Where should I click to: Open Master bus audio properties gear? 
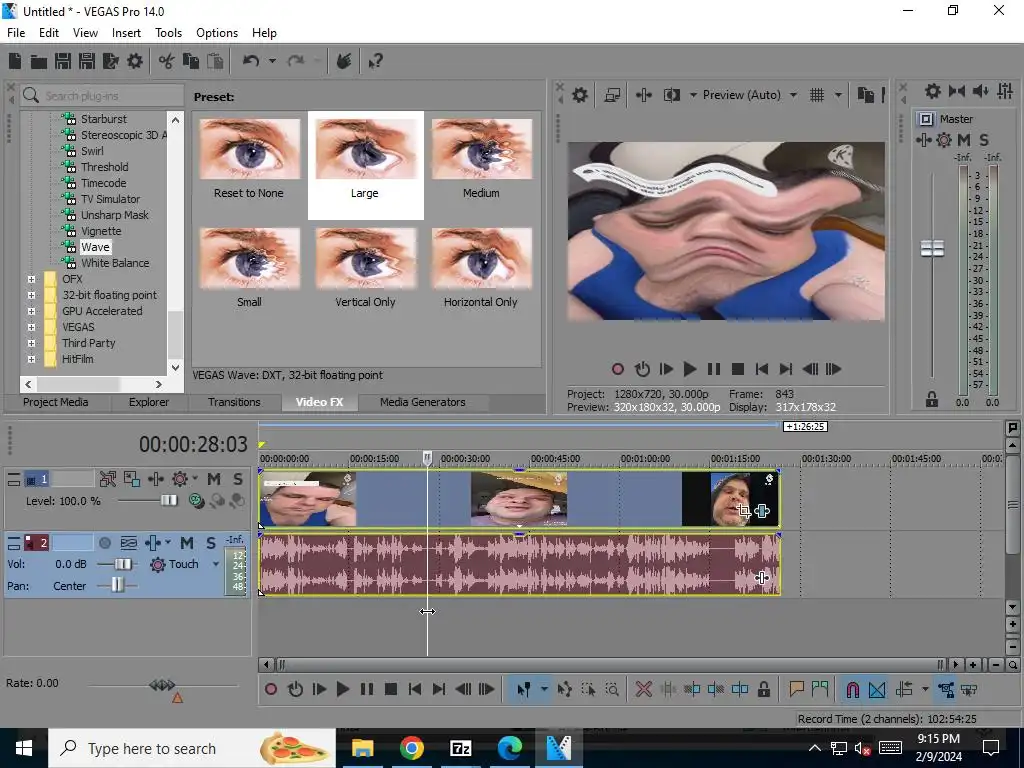click(x=933, y=91)
